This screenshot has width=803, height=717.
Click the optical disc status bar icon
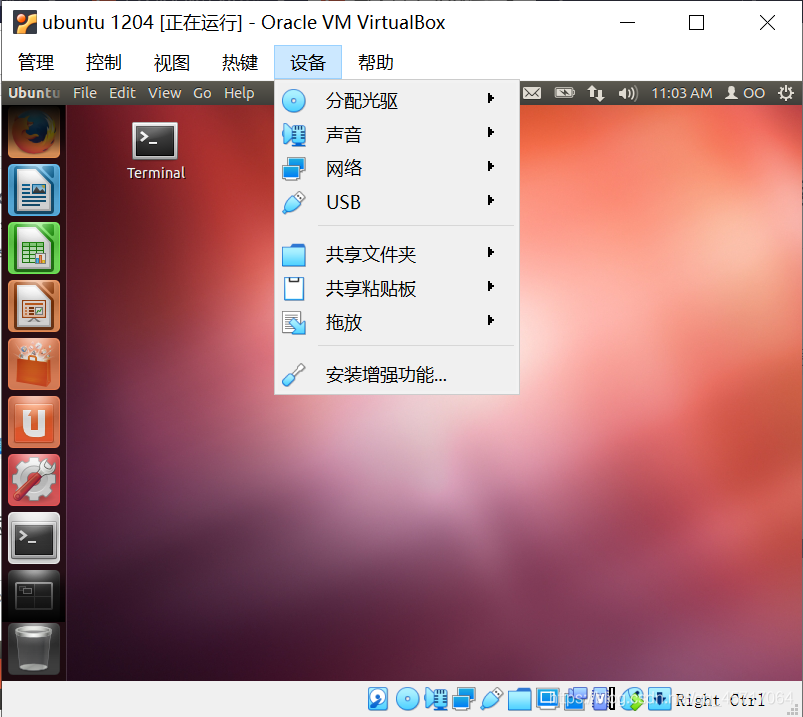pos(408,699)
